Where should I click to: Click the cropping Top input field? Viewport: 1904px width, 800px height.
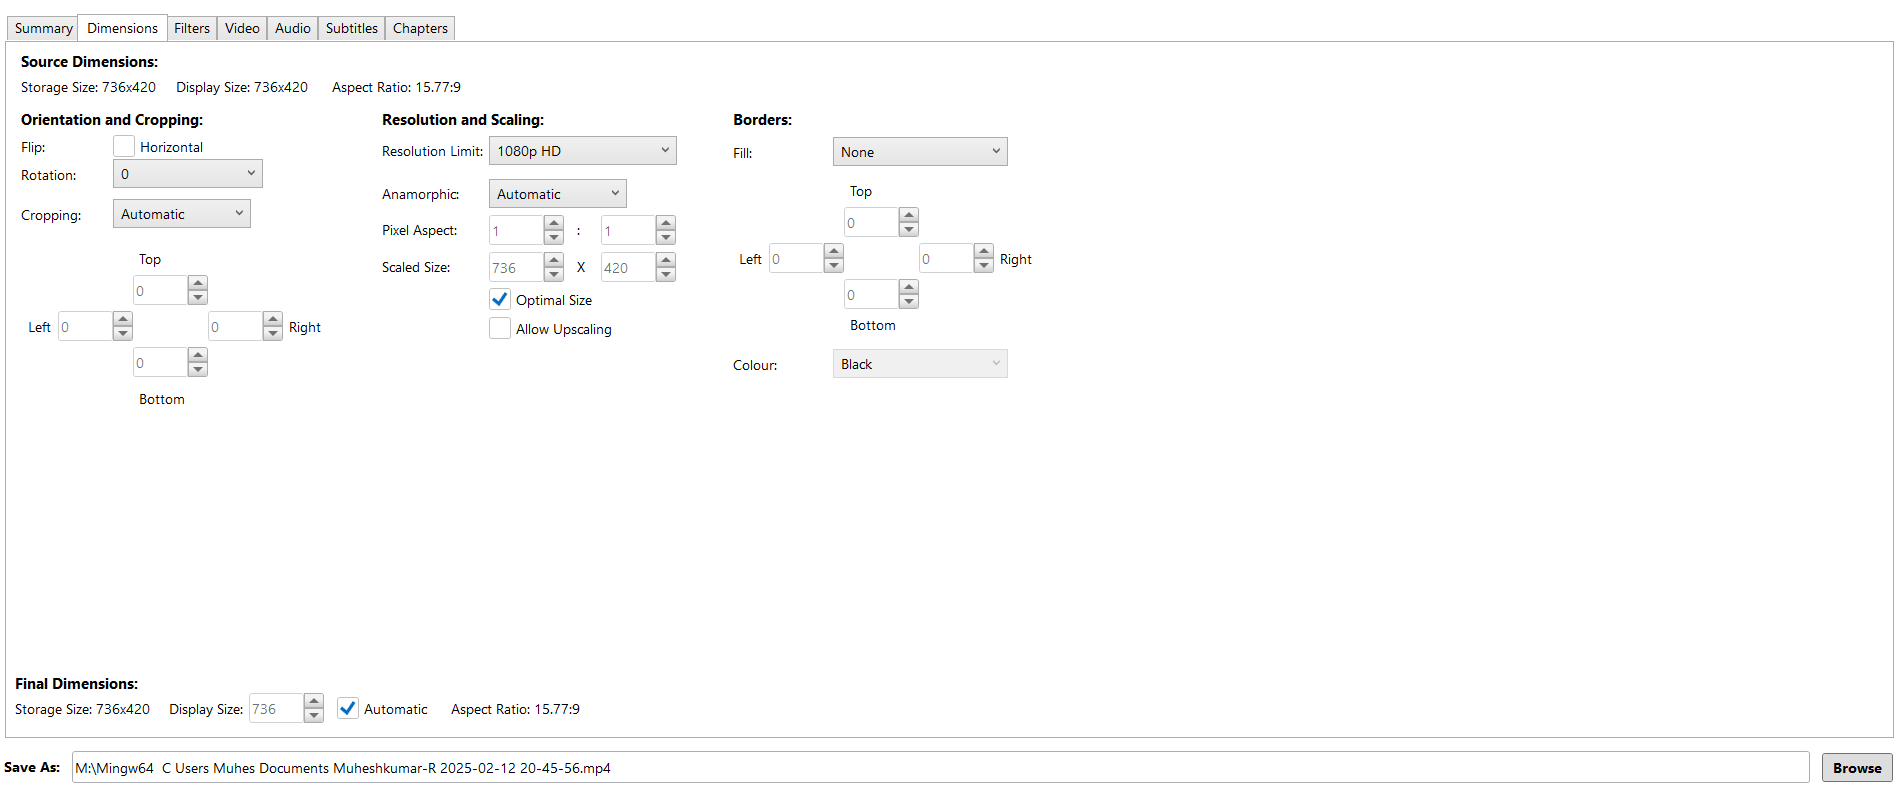click(161, 290)
